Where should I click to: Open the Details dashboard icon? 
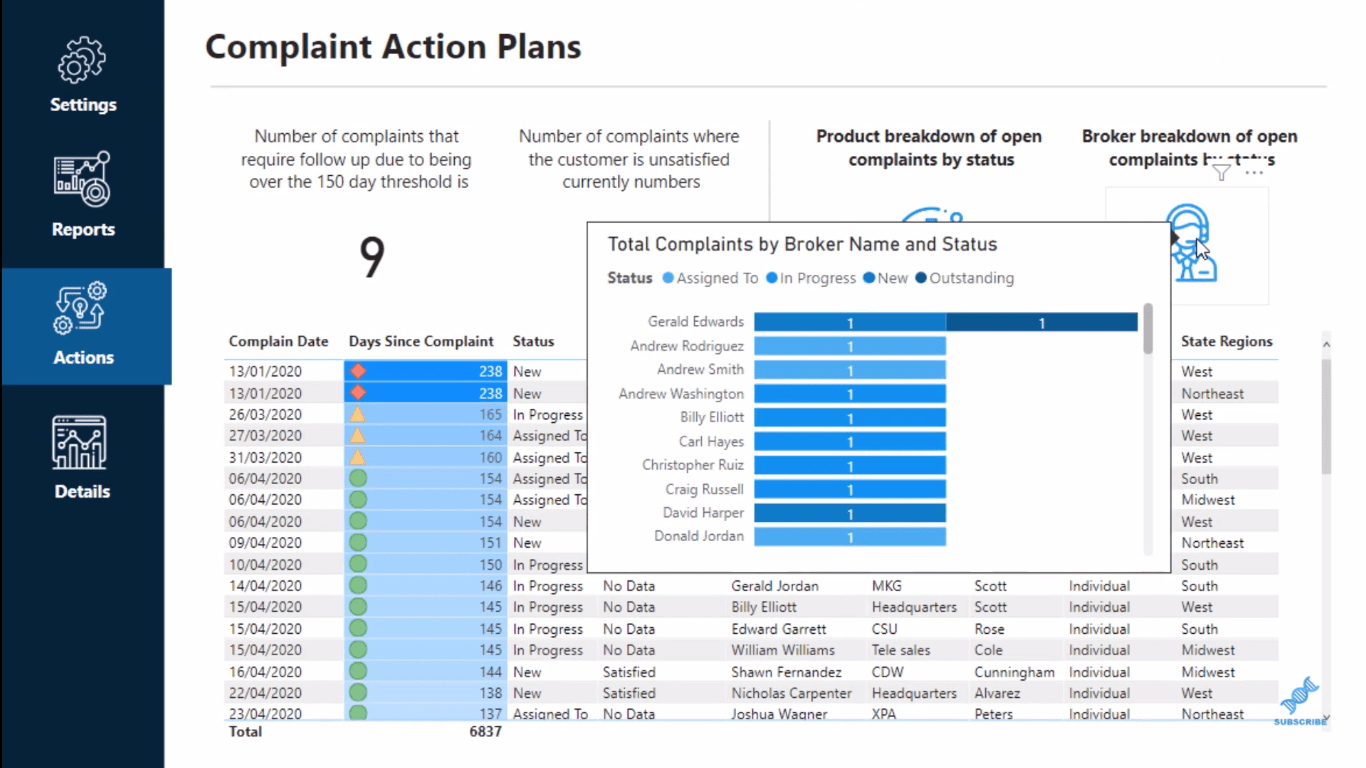pos(82,443)
